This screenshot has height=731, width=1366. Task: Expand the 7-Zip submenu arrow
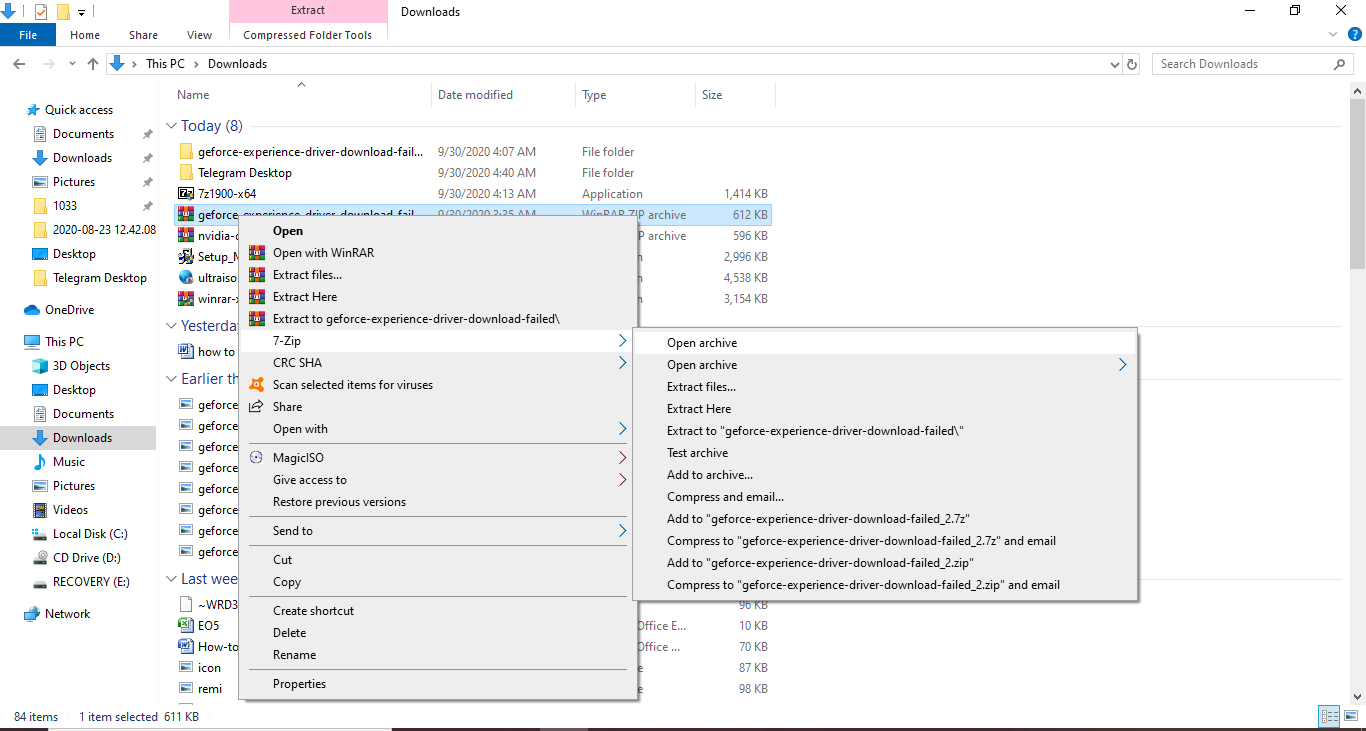[623, 341]
